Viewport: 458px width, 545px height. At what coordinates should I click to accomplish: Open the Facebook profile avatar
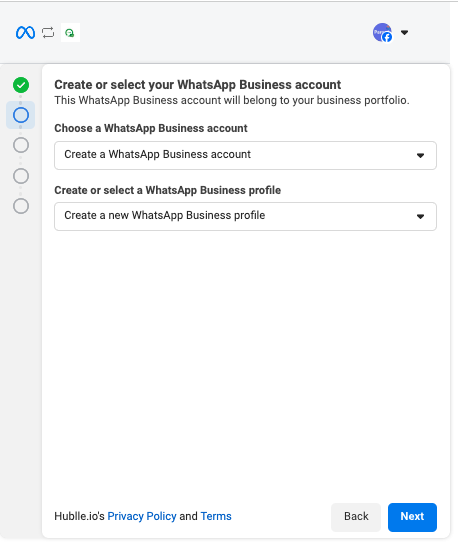tap(382, 32)
